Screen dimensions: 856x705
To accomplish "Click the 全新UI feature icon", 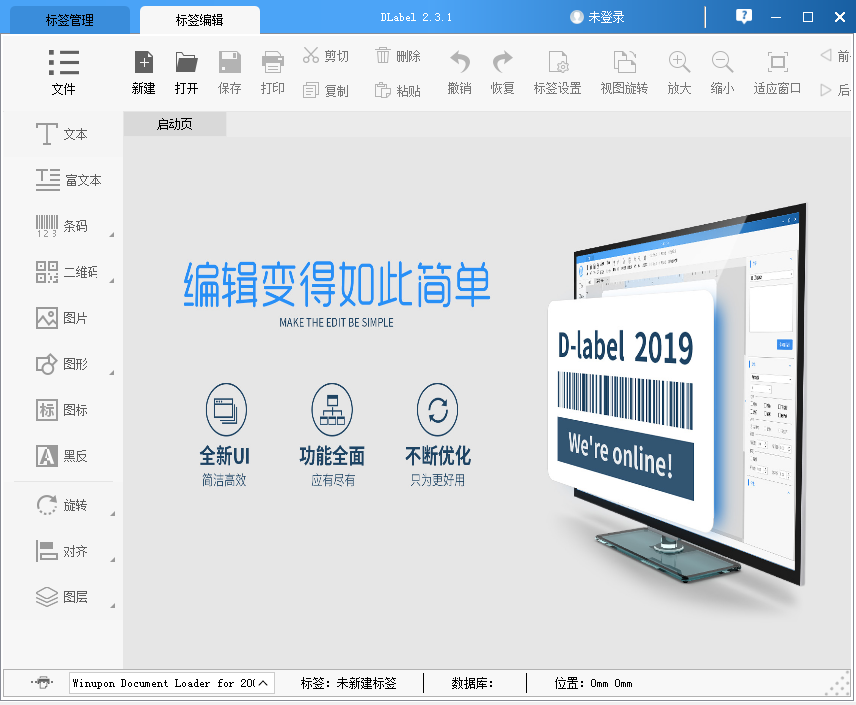I will [x=226, y=410].
